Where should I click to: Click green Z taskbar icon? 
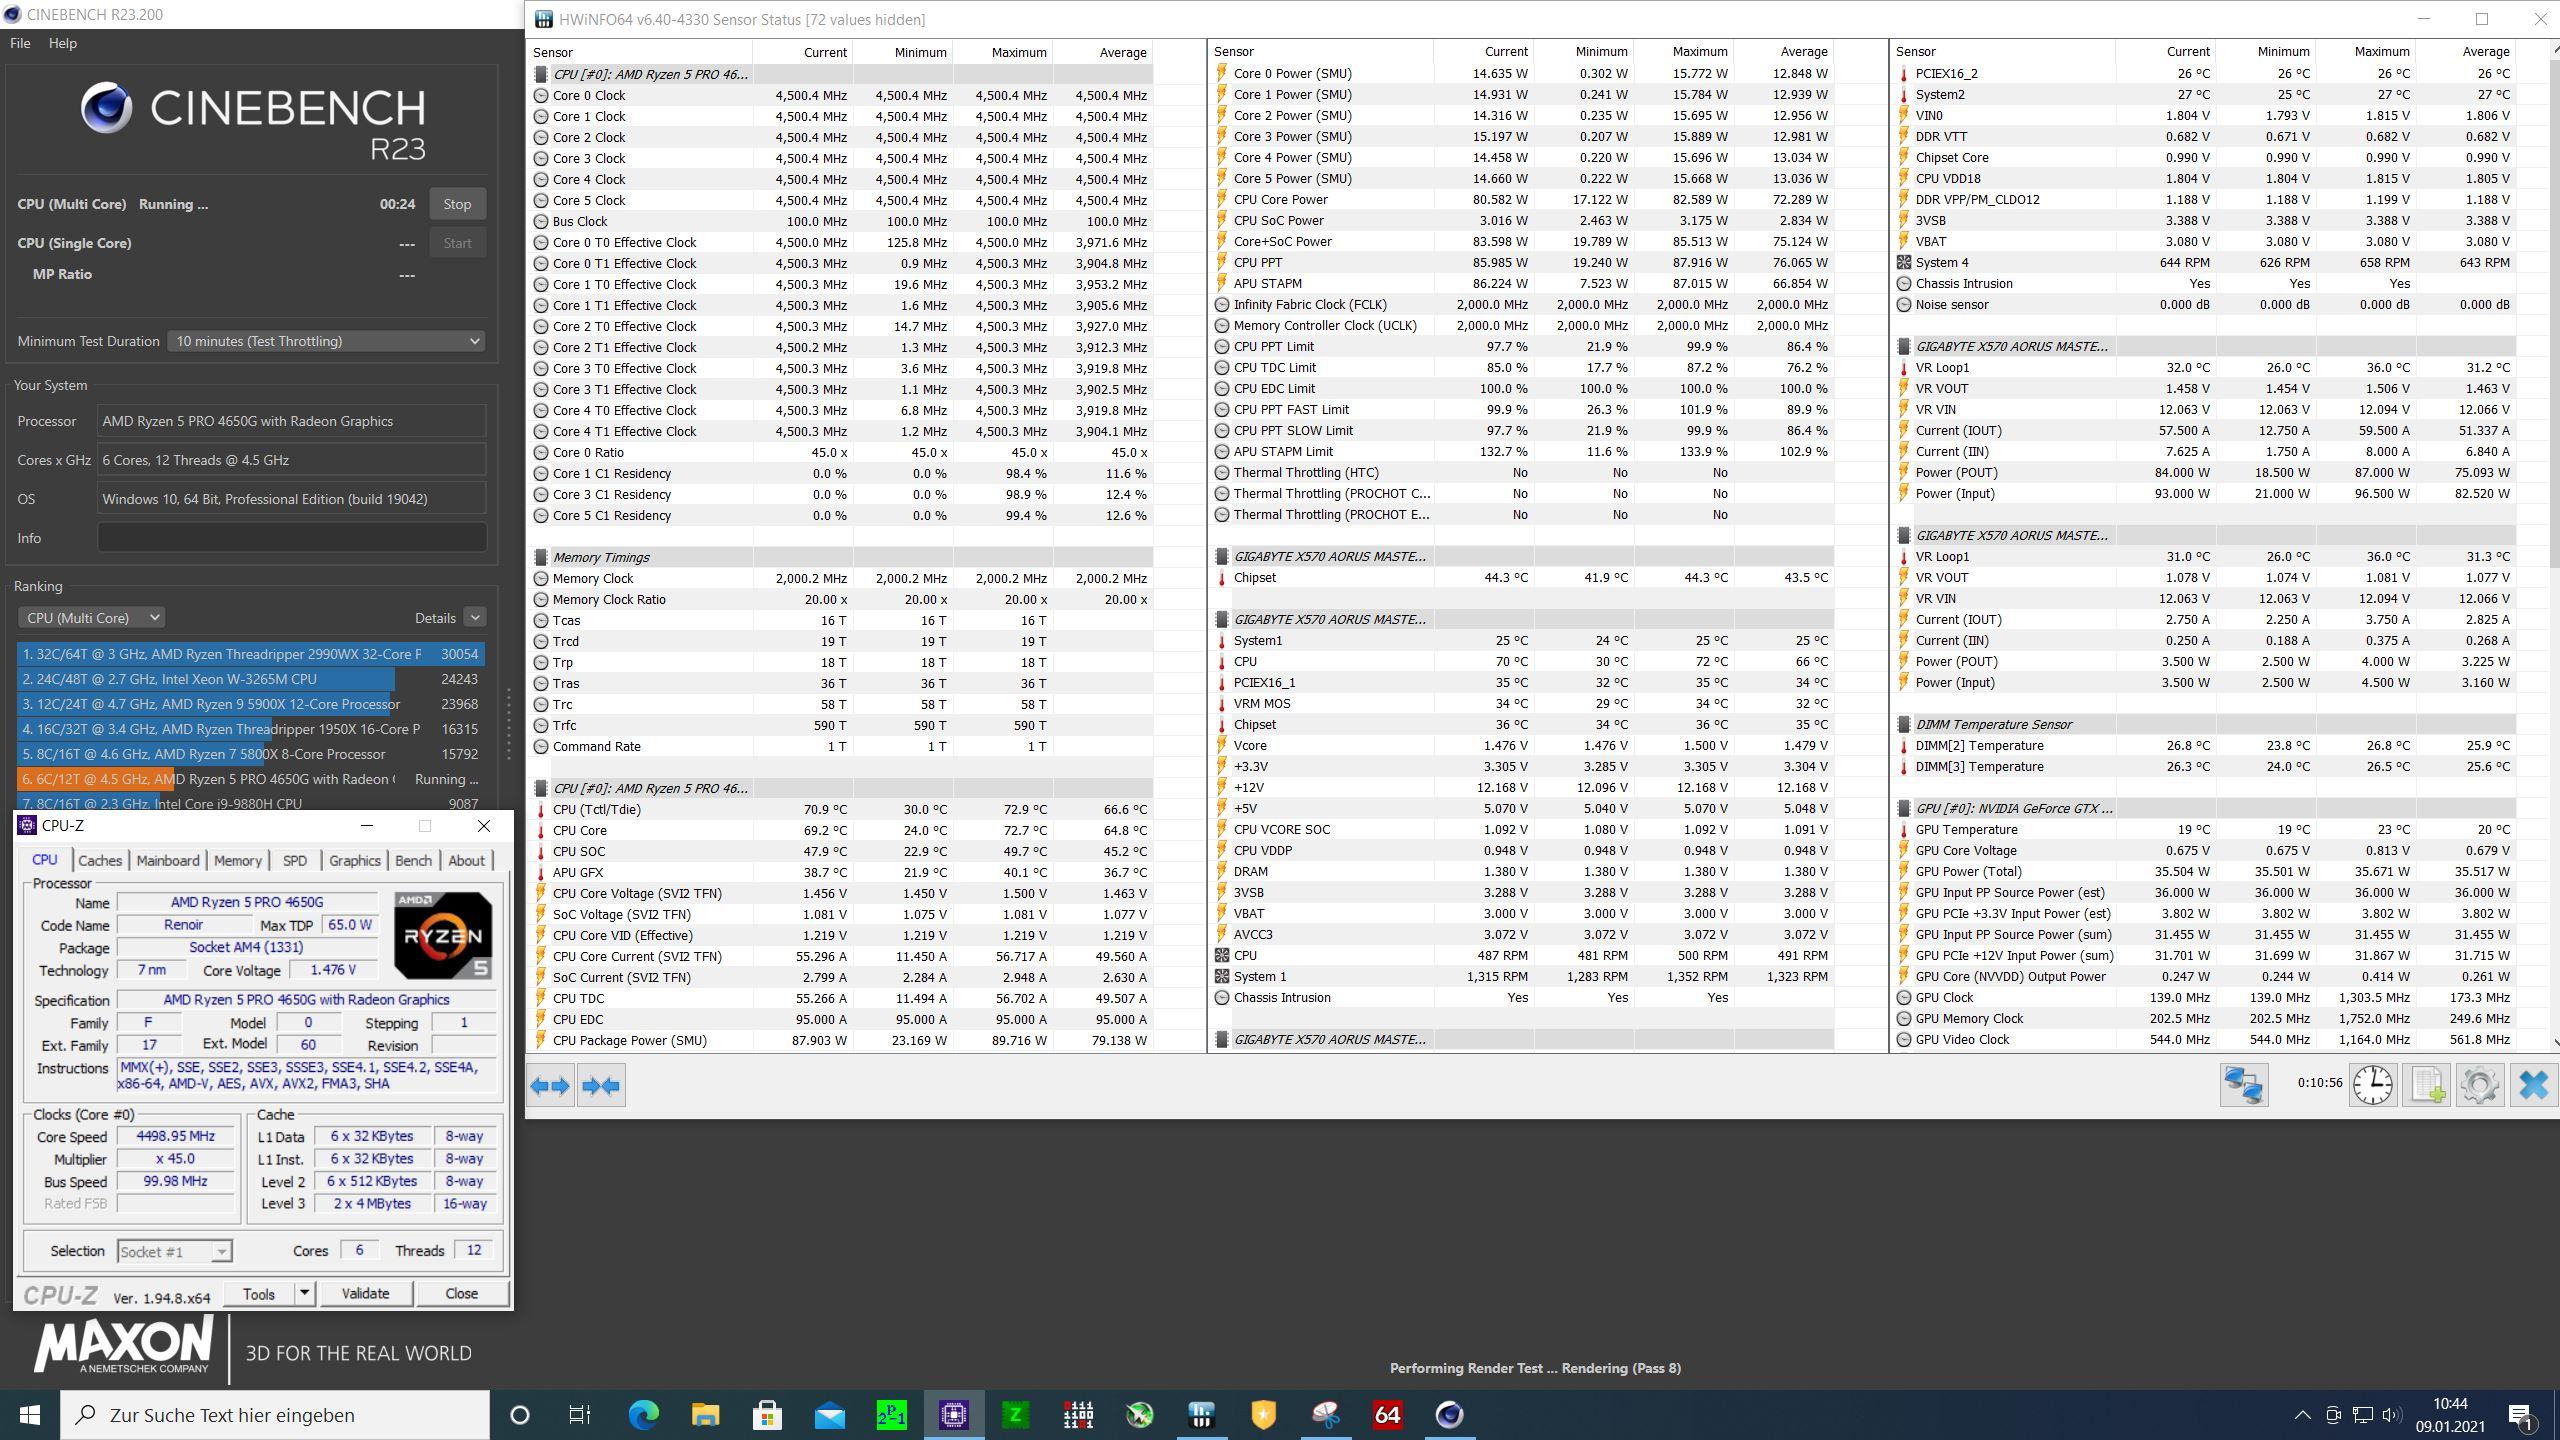(1015, 1415)
